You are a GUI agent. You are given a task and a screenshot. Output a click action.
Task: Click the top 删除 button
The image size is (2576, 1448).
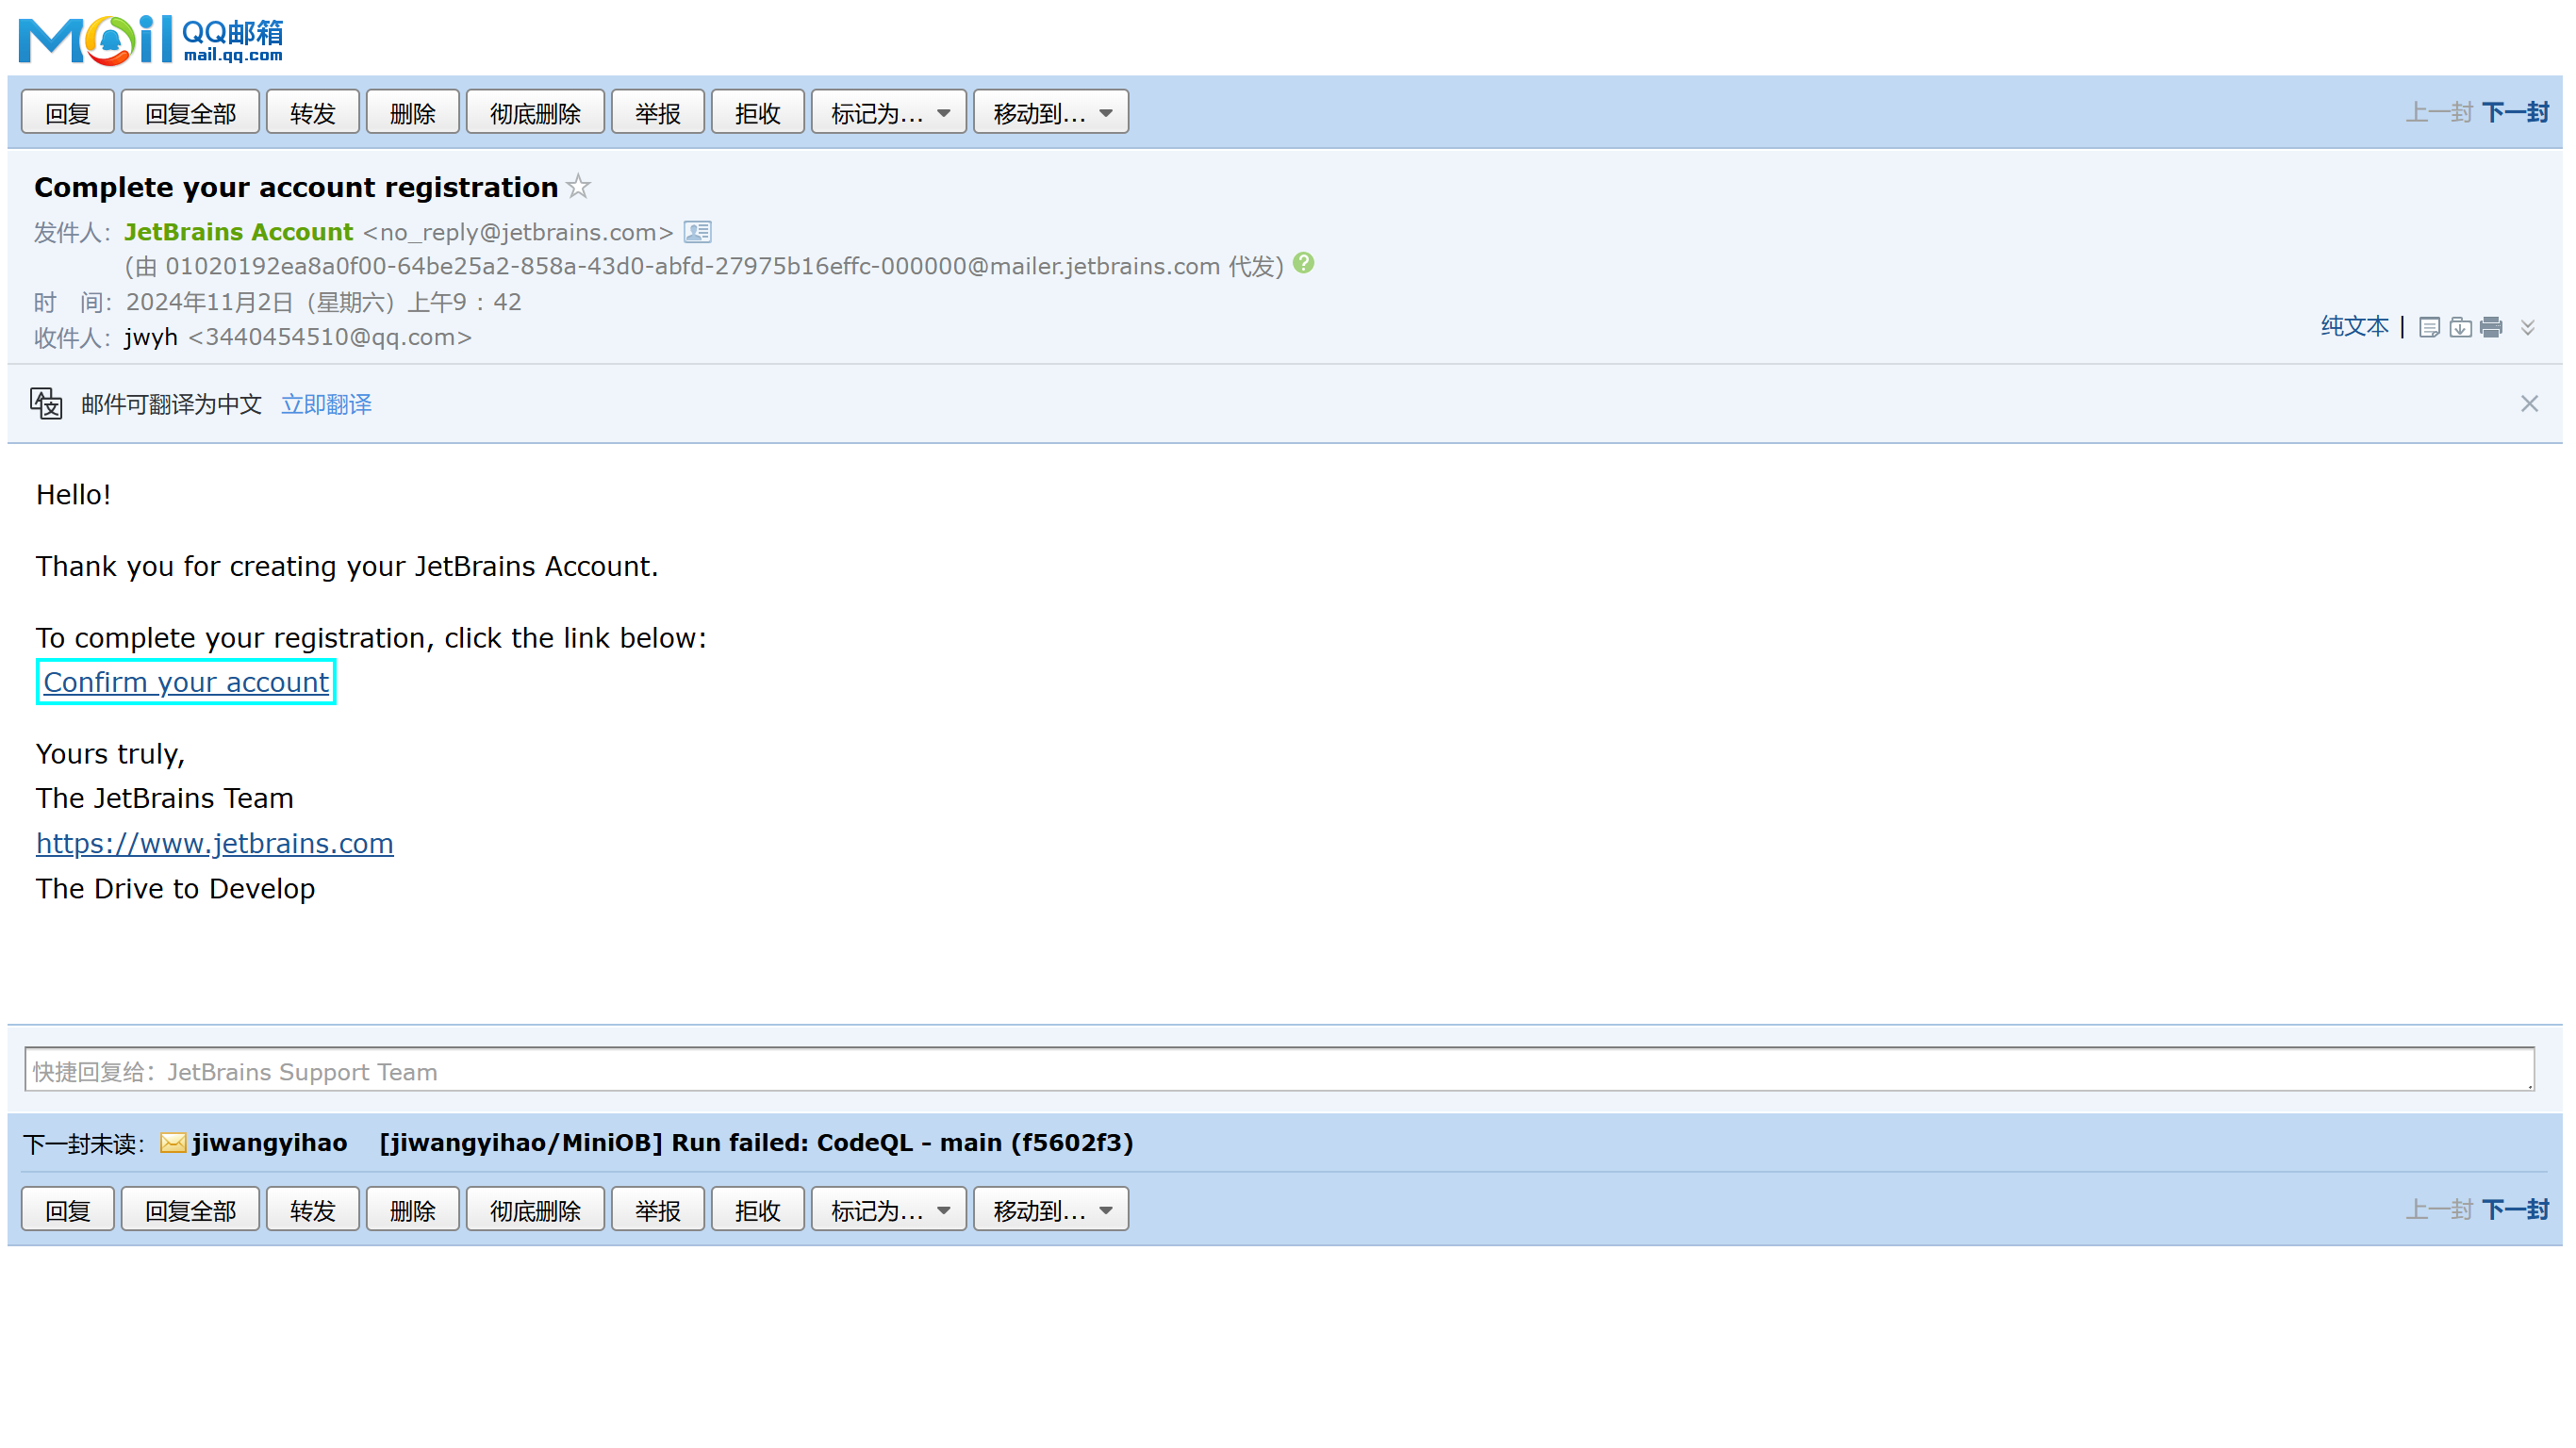[413, 112]
